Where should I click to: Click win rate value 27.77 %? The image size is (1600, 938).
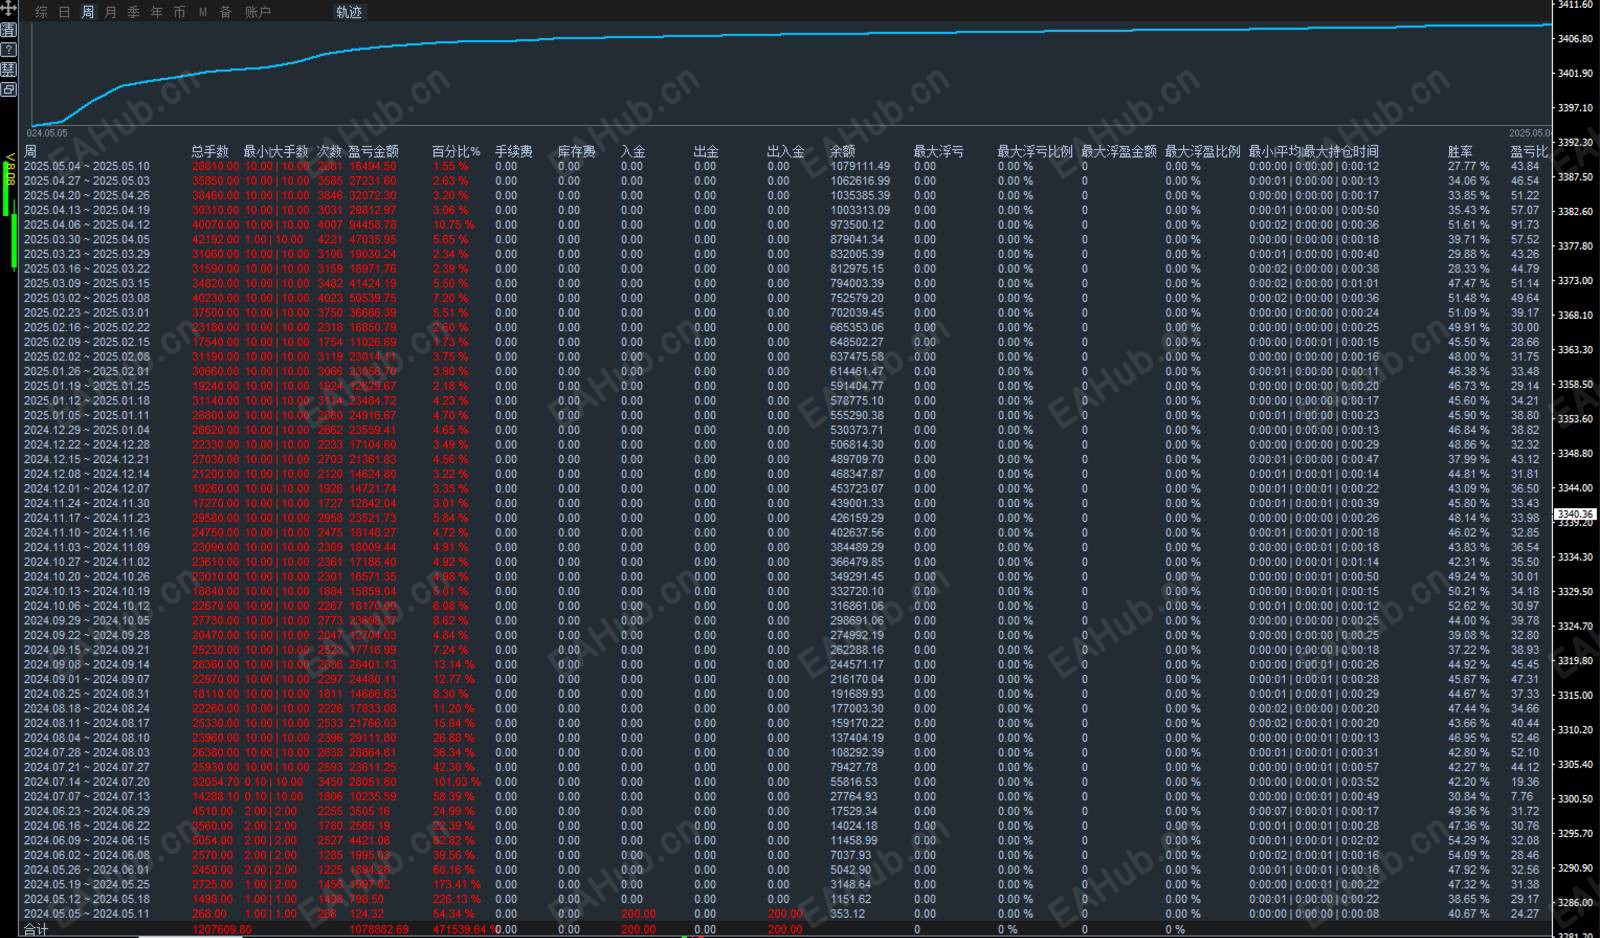[1468, 167]
